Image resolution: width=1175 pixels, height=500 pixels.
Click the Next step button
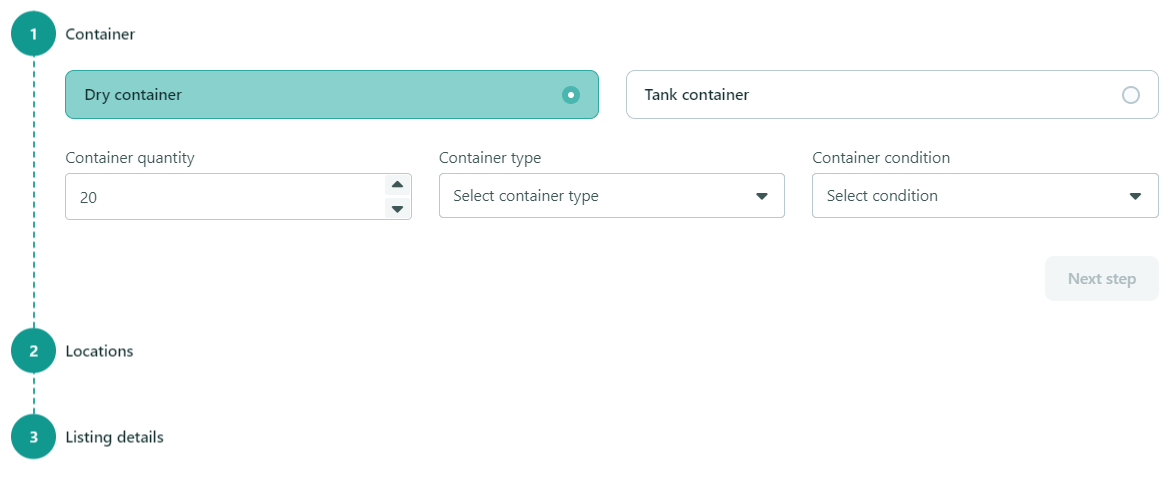(x=1102, y=279)
